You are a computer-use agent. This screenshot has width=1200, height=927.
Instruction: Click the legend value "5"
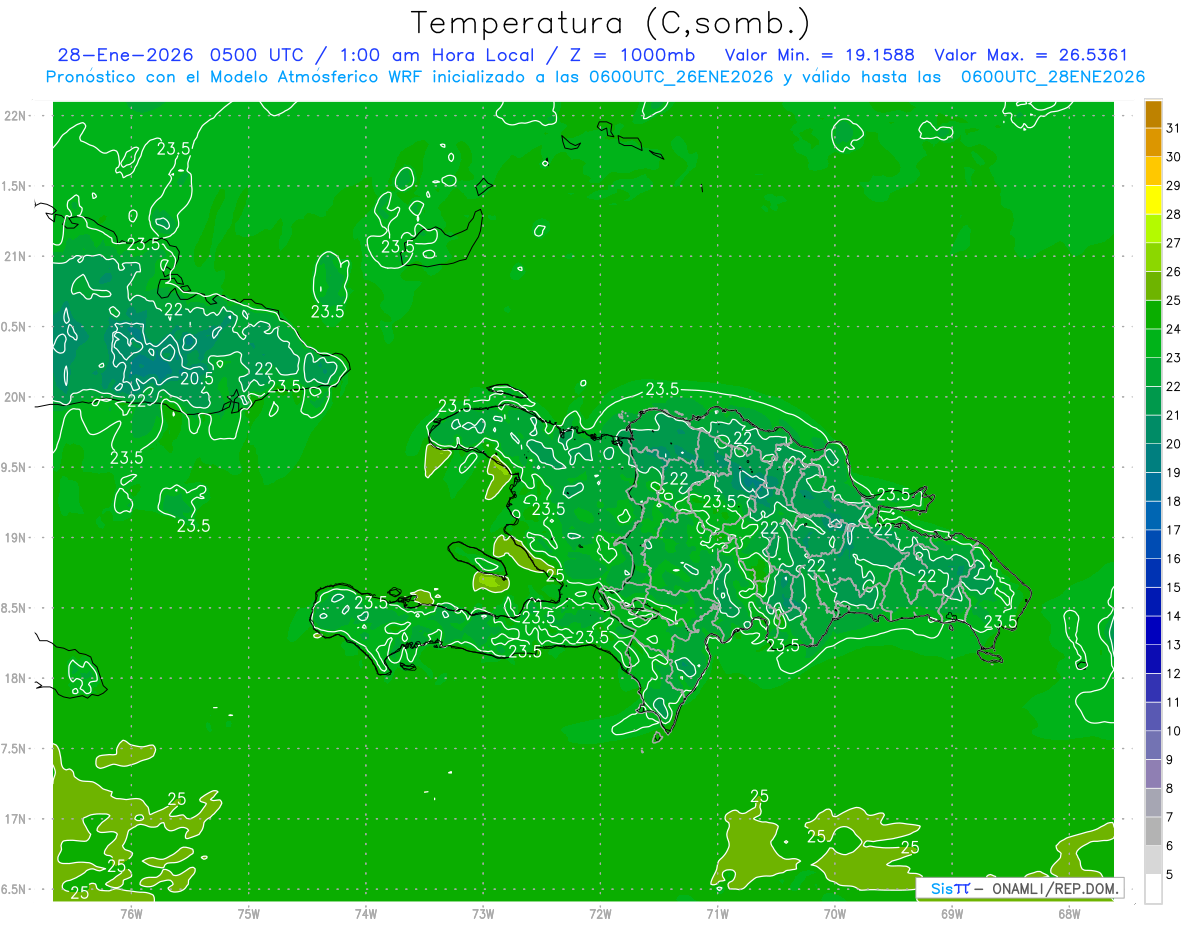1170,875
